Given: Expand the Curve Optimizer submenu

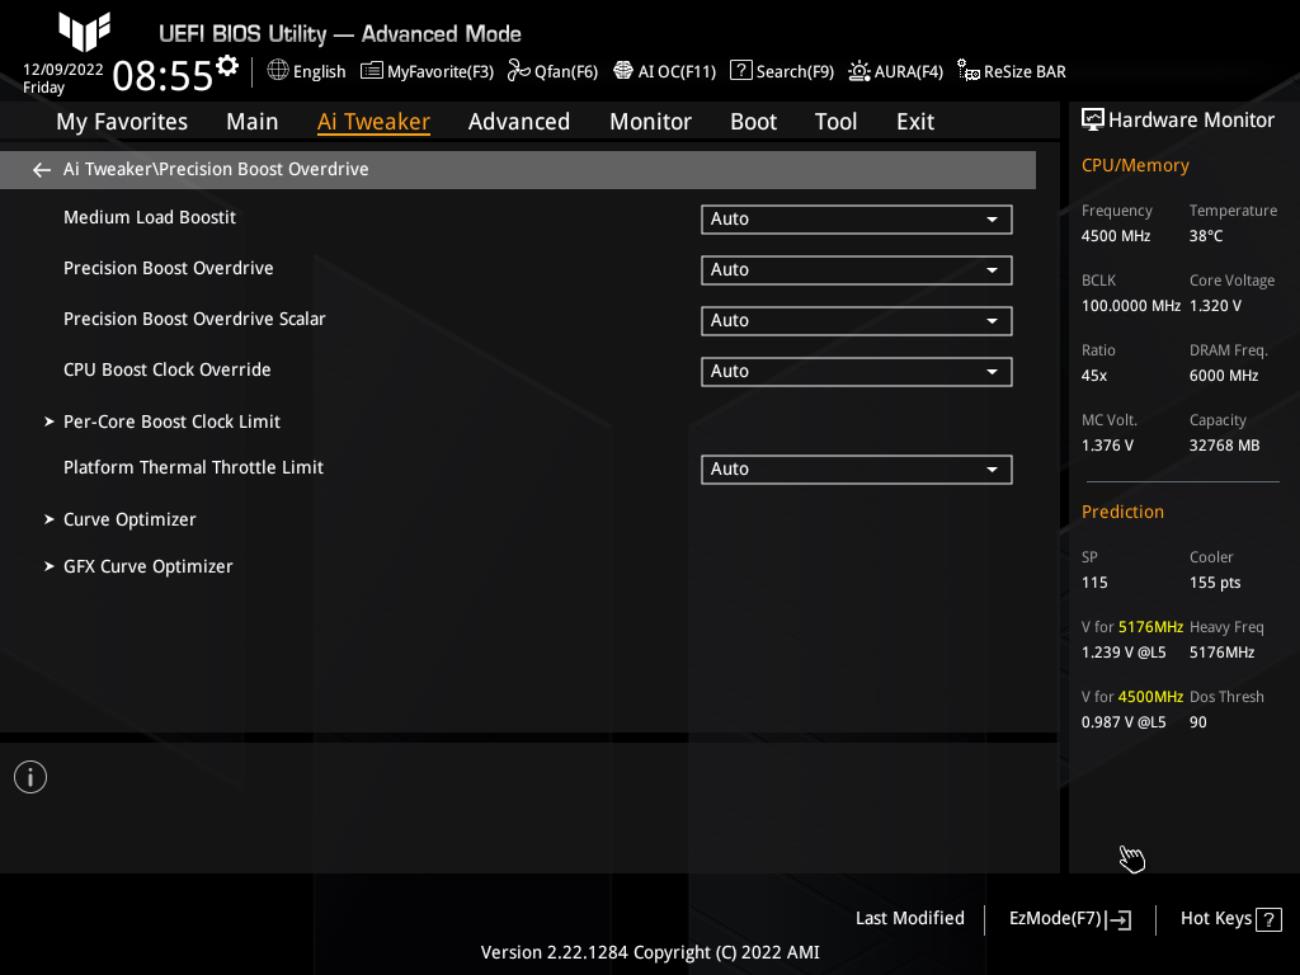Looking at the screenshot, I should pos(120,520).
